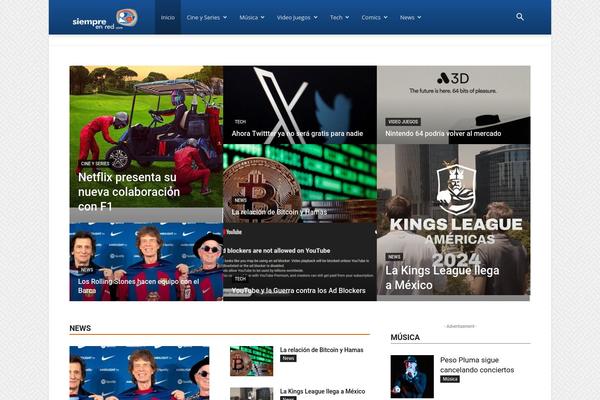Open the Twitter no será gratis headline
The image size is (600, 400).
coord(297,134)
